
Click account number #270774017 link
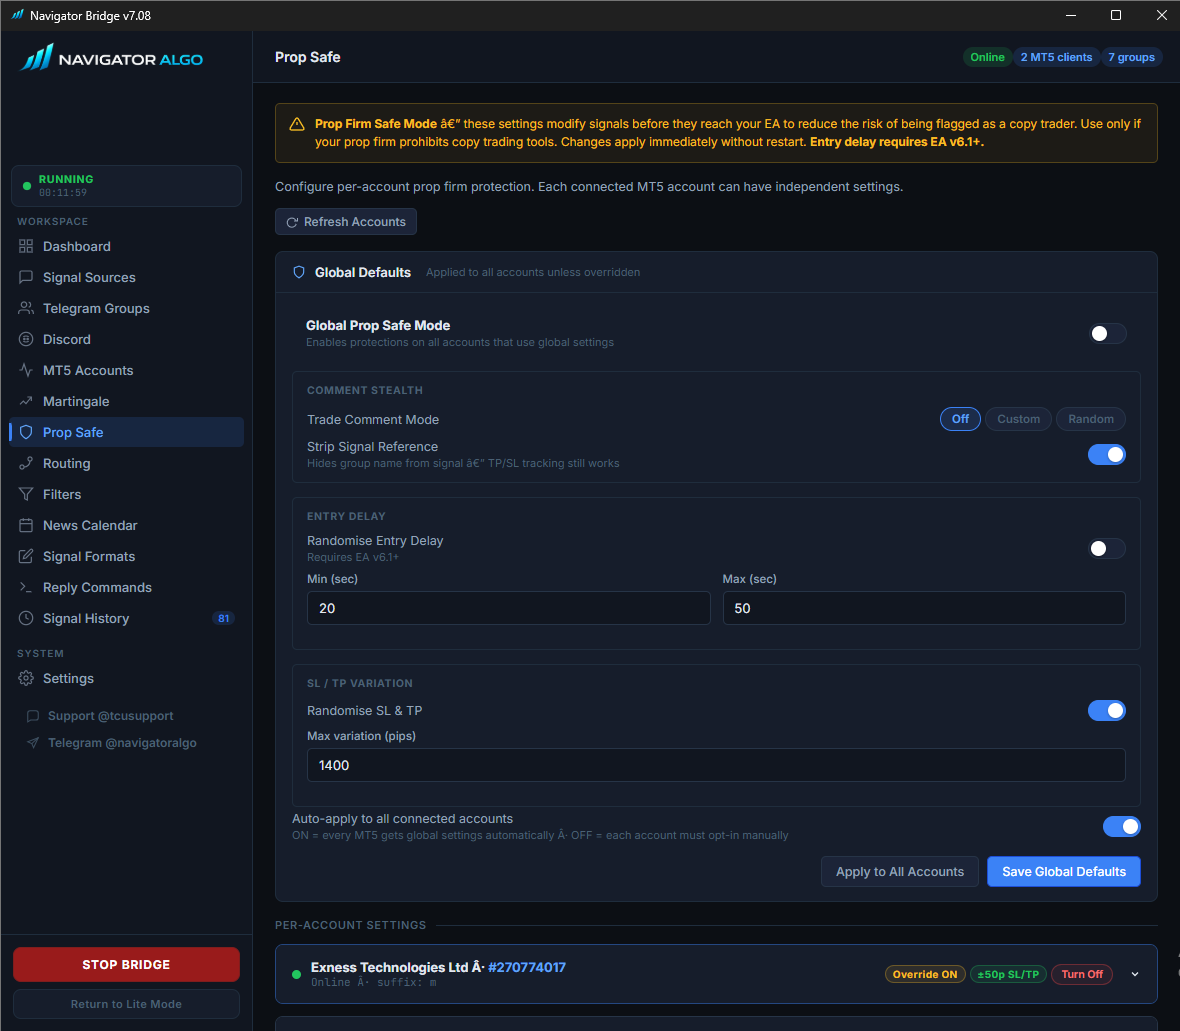click(x=527, y=967)
